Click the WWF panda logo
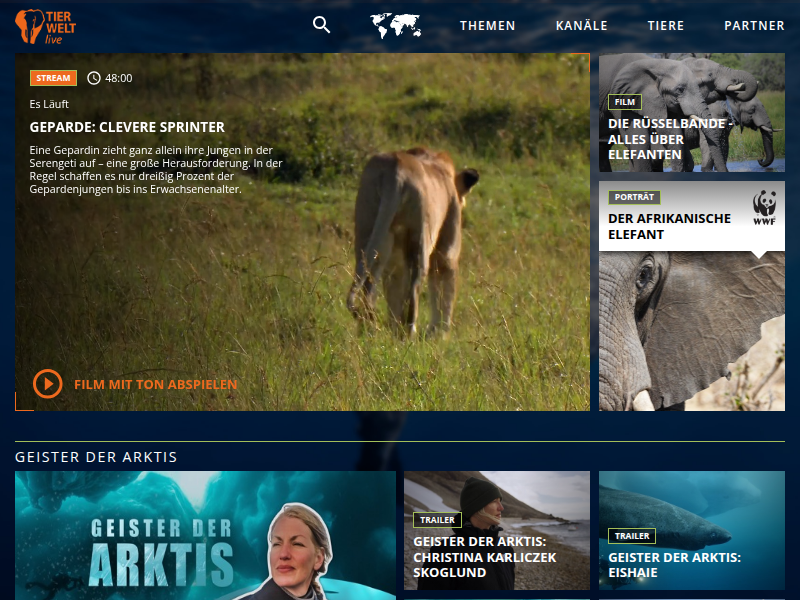Image resolution: width=800 pixels, height=600 pixels. coord(765,206)
